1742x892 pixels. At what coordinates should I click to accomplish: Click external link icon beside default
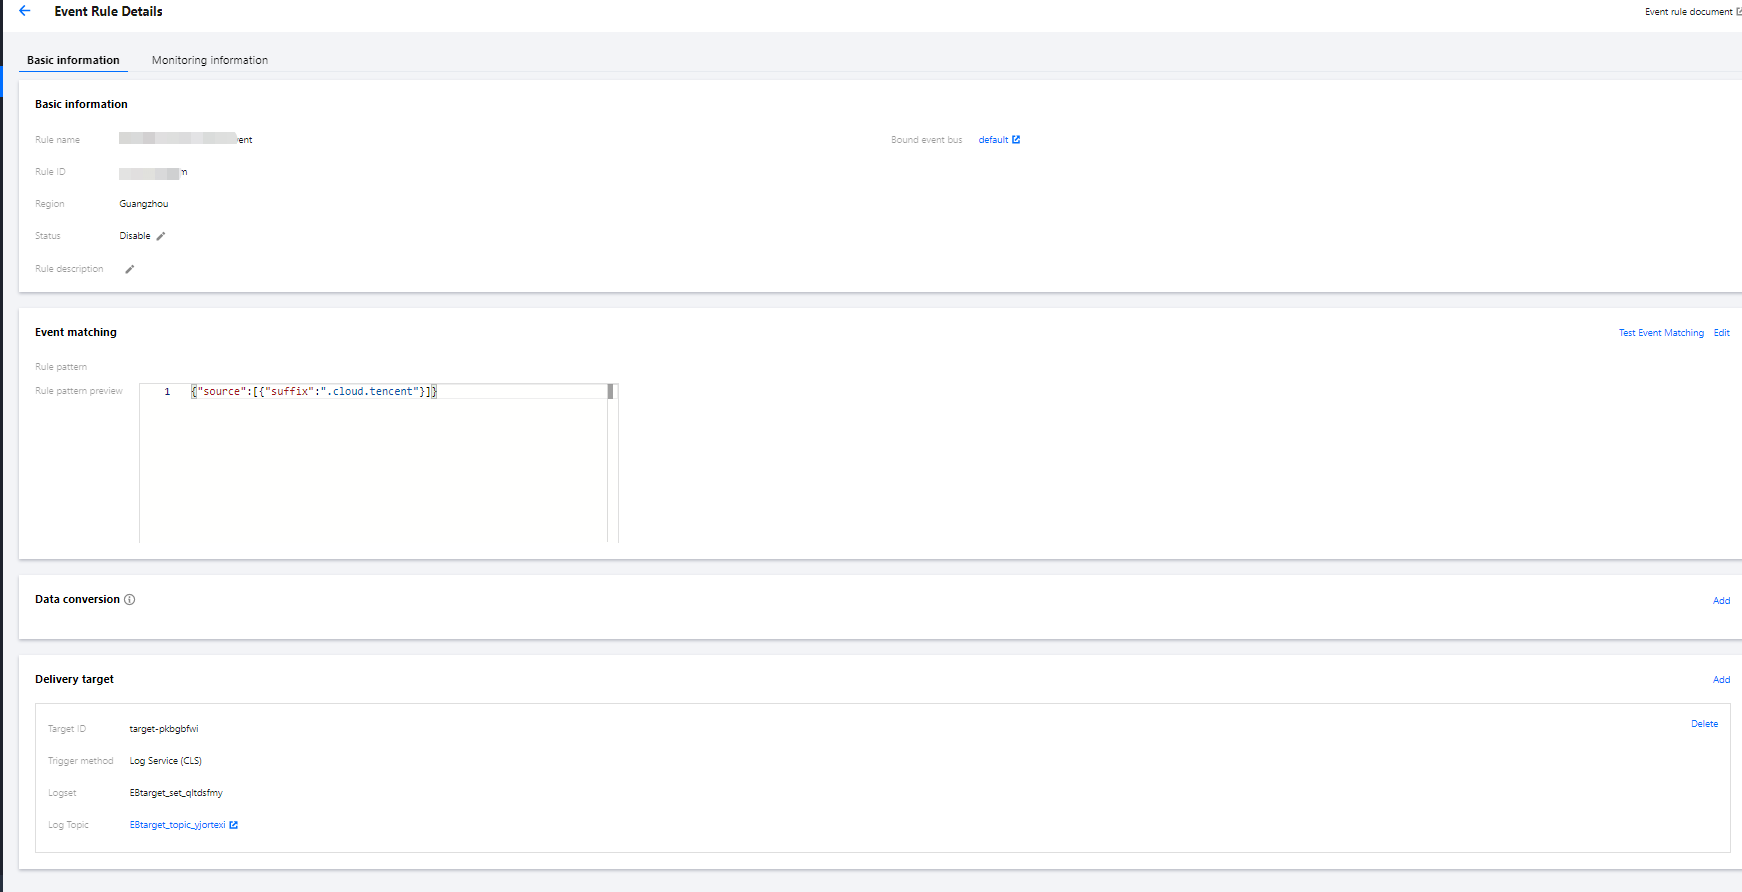pos(1016,140)
